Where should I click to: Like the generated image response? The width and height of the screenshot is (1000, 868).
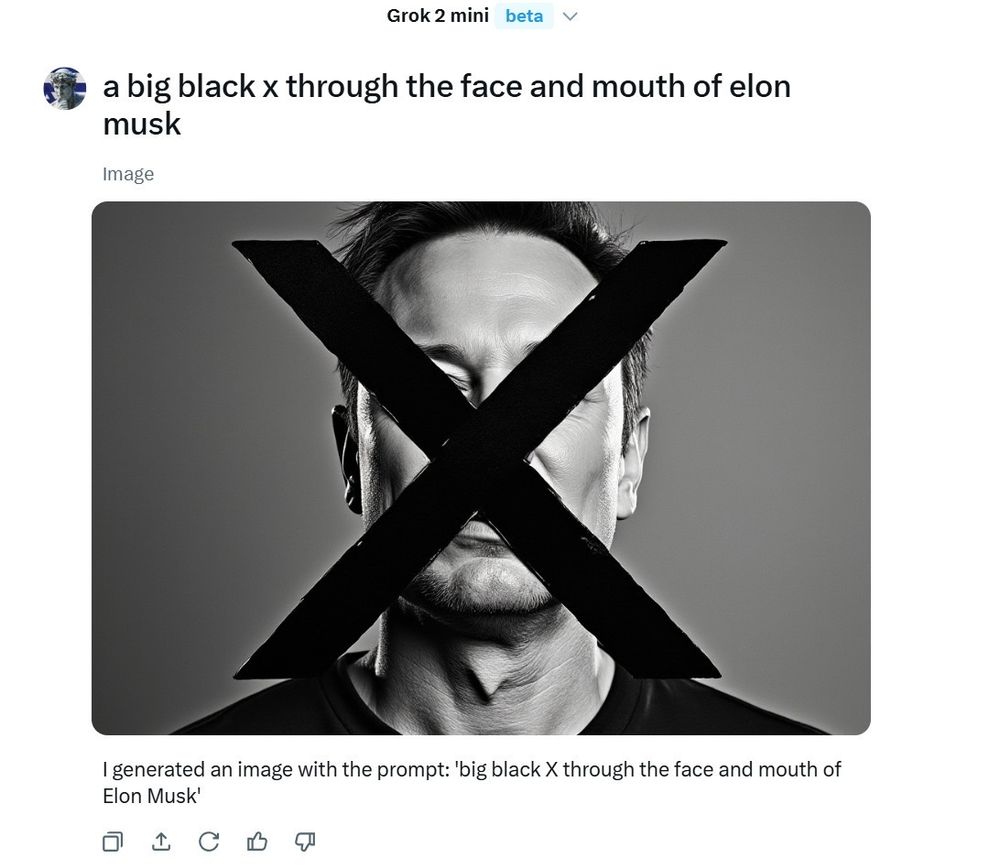tap(258, 841)
